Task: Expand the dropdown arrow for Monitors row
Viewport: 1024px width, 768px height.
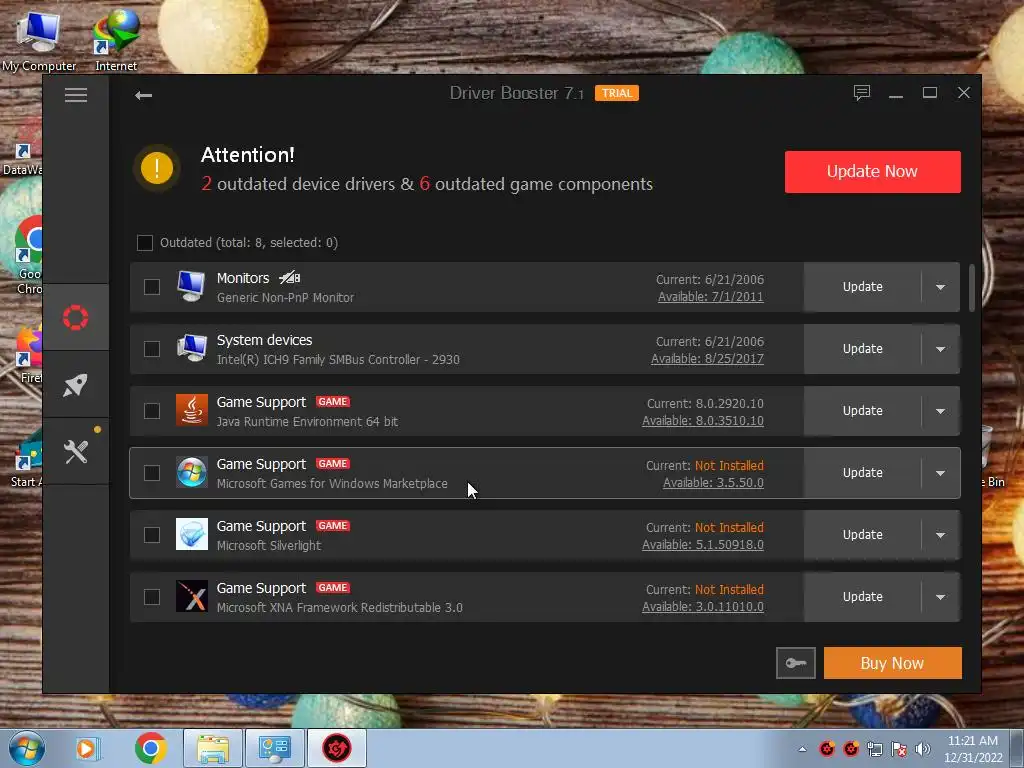Action: [x=940, y=287]
